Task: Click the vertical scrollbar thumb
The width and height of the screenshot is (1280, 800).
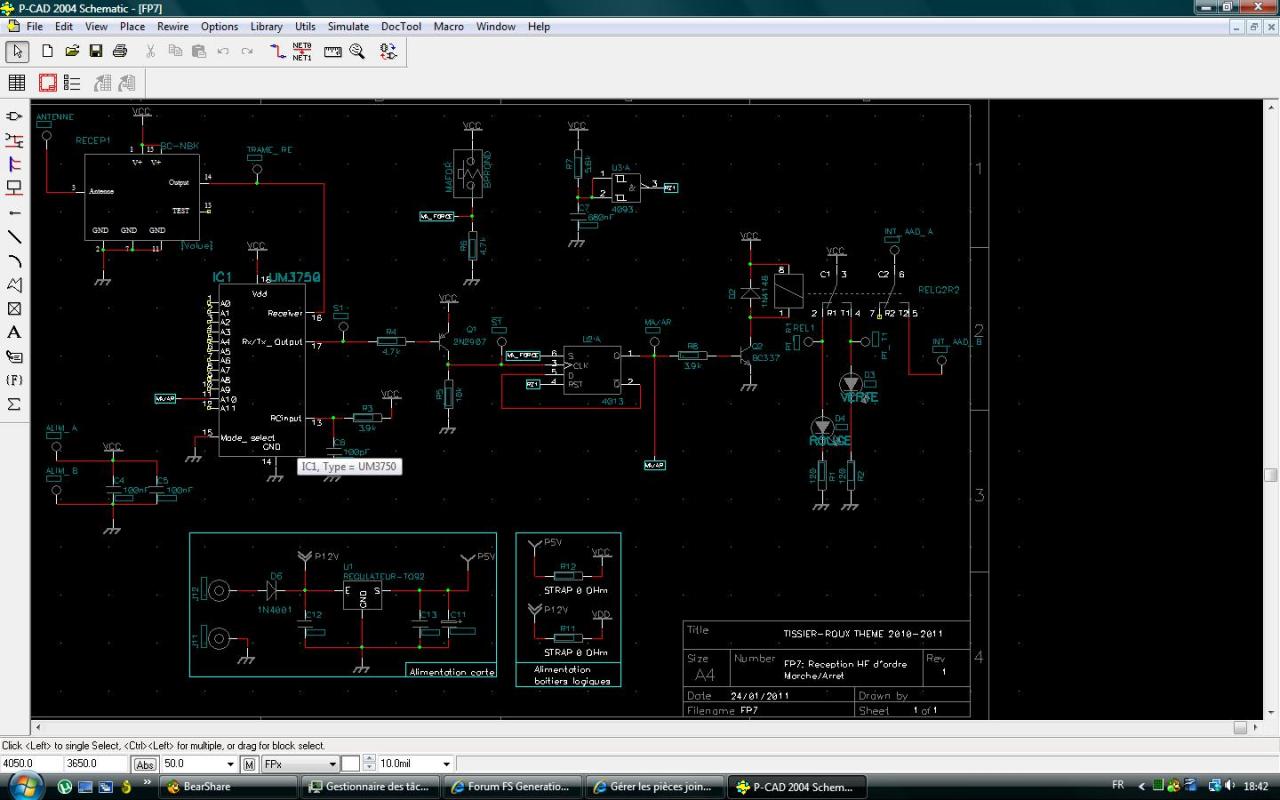Action: tap(1271, 475)
